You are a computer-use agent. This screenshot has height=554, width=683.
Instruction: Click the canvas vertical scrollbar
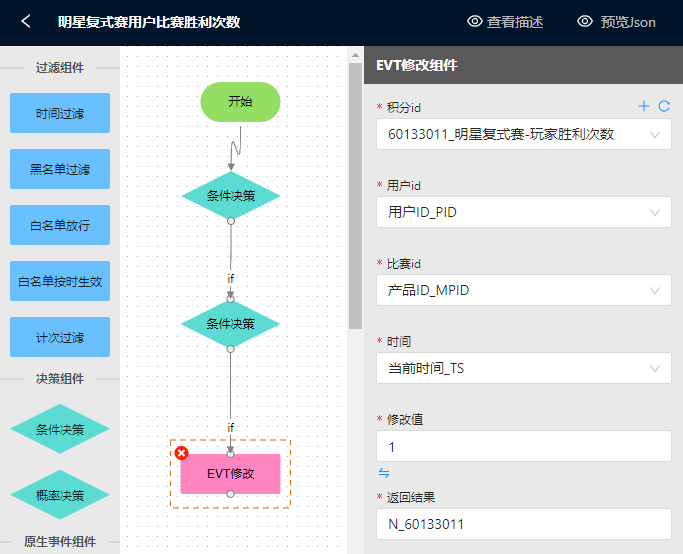(x=355, y=200)
